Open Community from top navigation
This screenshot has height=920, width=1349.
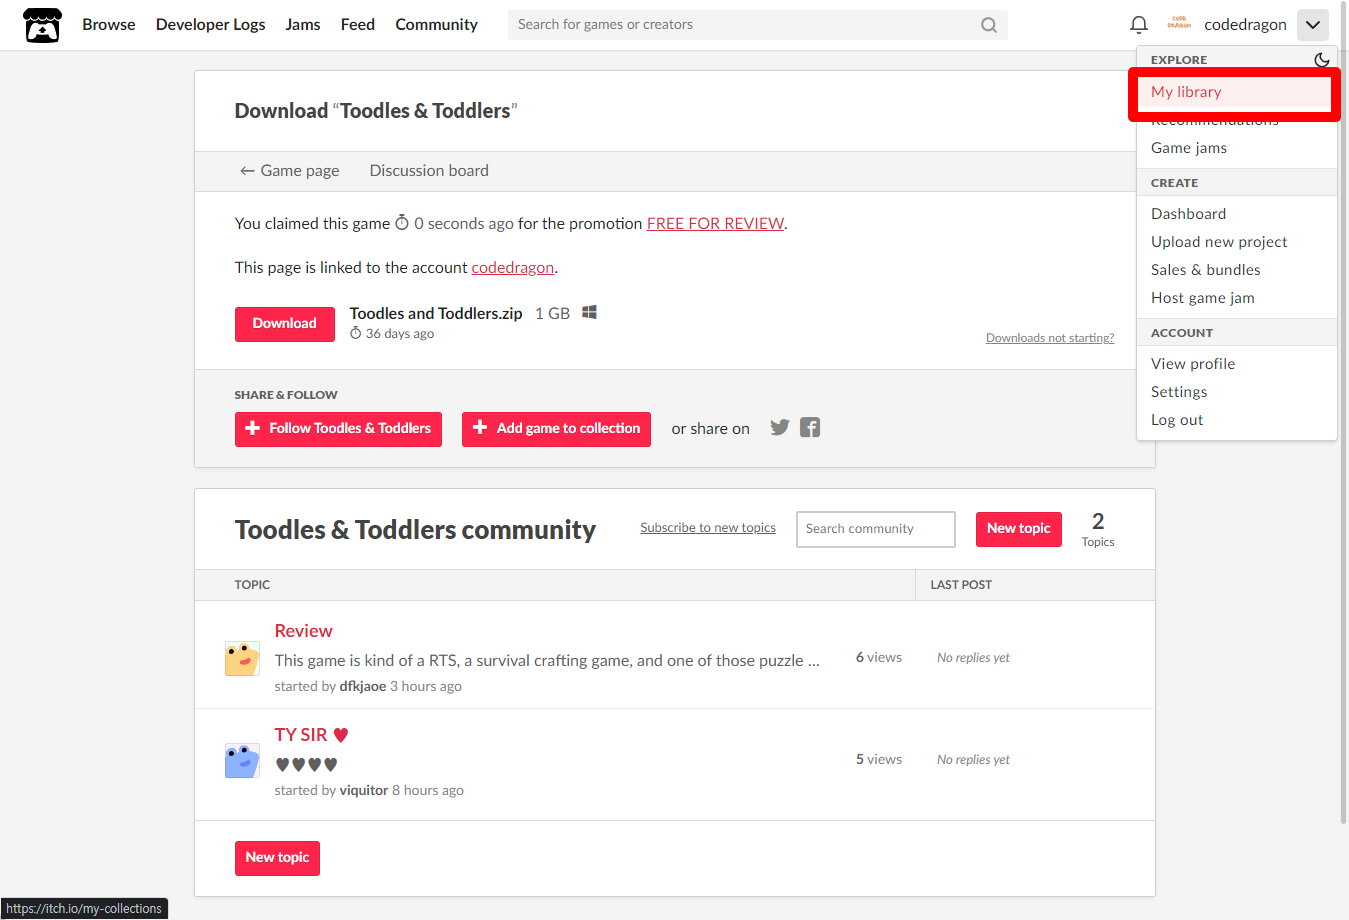436,25
